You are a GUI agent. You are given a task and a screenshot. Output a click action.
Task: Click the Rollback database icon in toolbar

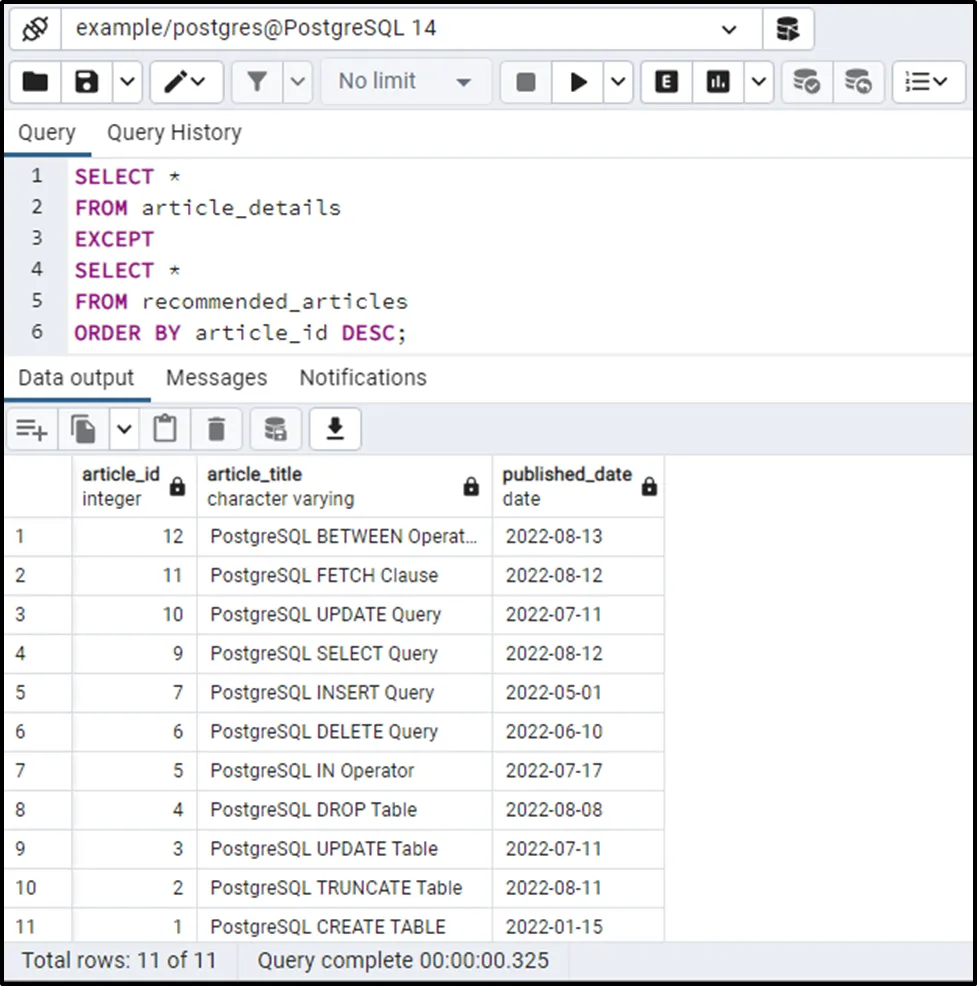tap(857, 82)
